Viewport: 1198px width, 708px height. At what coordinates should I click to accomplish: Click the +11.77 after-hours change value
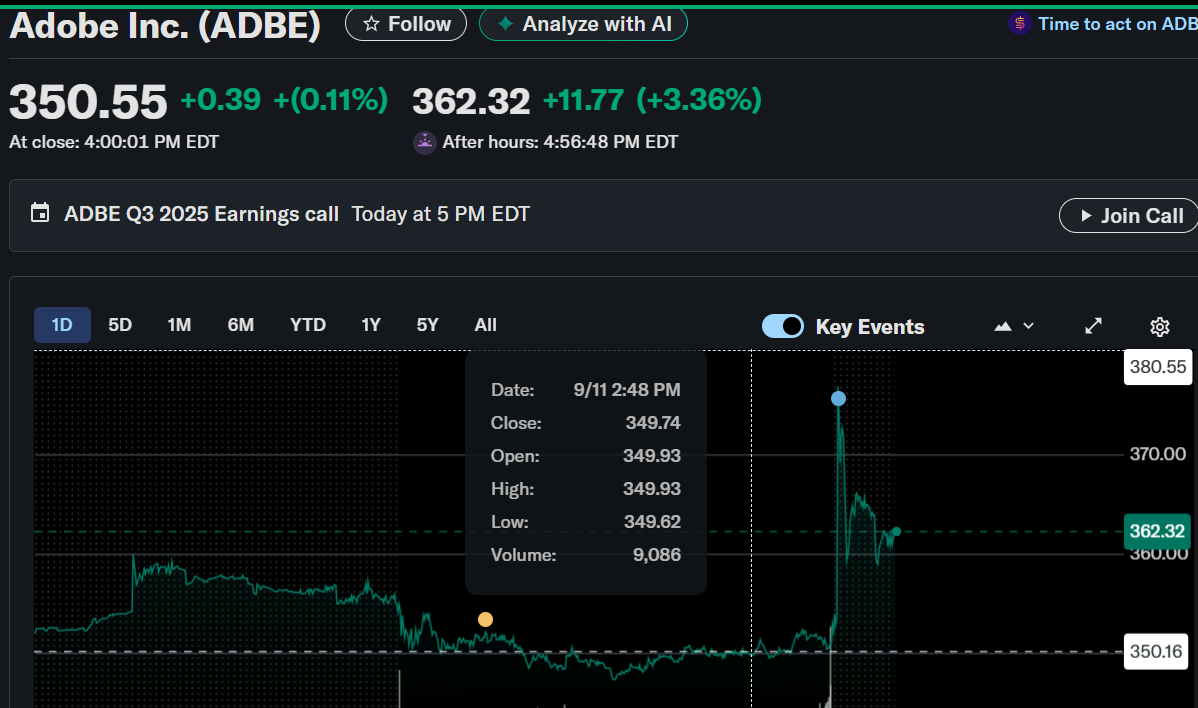tap(583, 100)
